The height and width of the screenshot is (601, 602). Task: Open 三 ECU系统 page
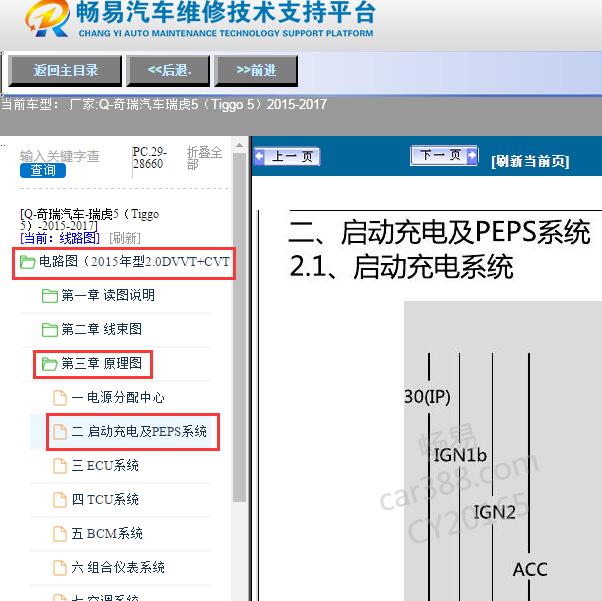click(105, 465)
